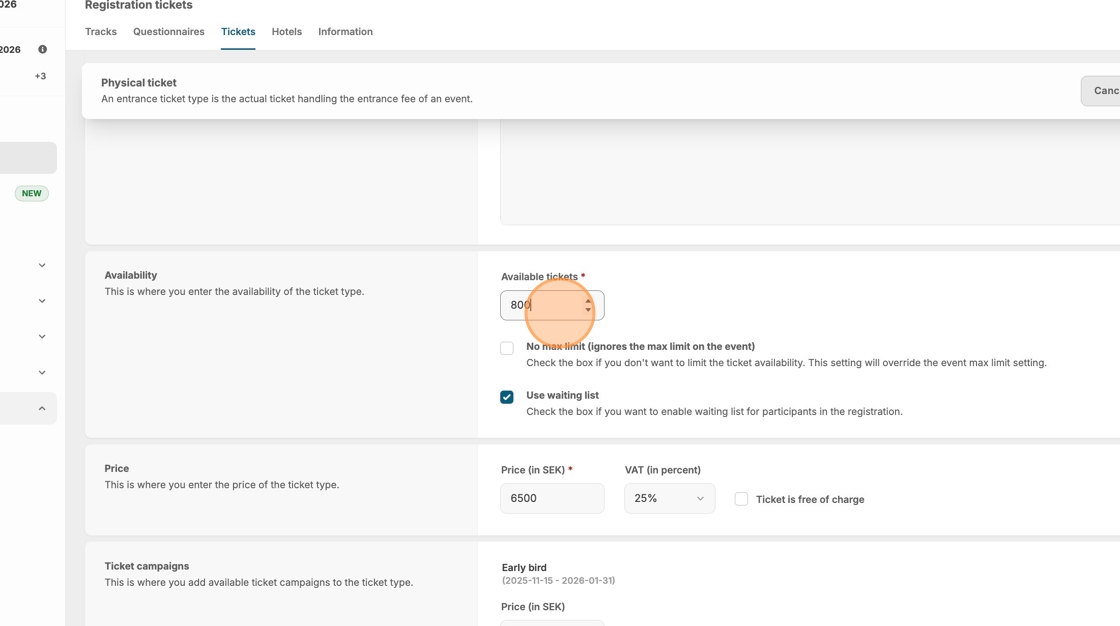Image resolution: width=1120 pixels, height=626 pixels.
Task: Click the +3 indicator in the sidebar
Action: click(x=40, y=76)
